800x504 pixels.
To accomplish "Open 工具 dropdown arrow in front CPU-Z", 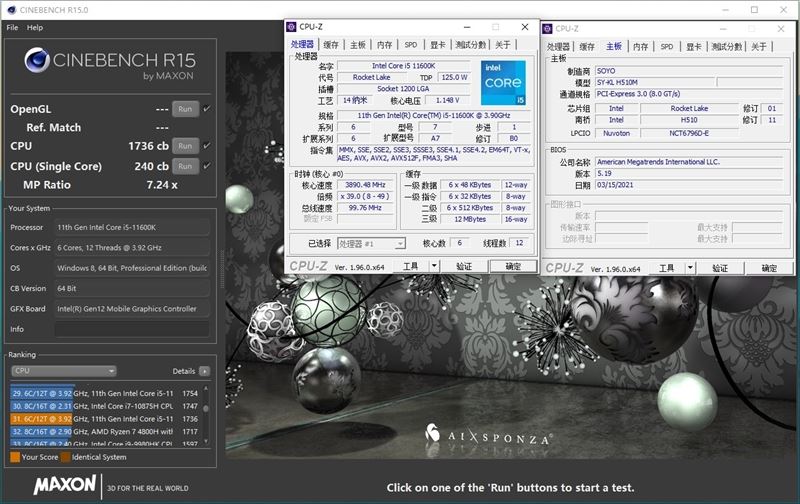I will tap(434, 266).
